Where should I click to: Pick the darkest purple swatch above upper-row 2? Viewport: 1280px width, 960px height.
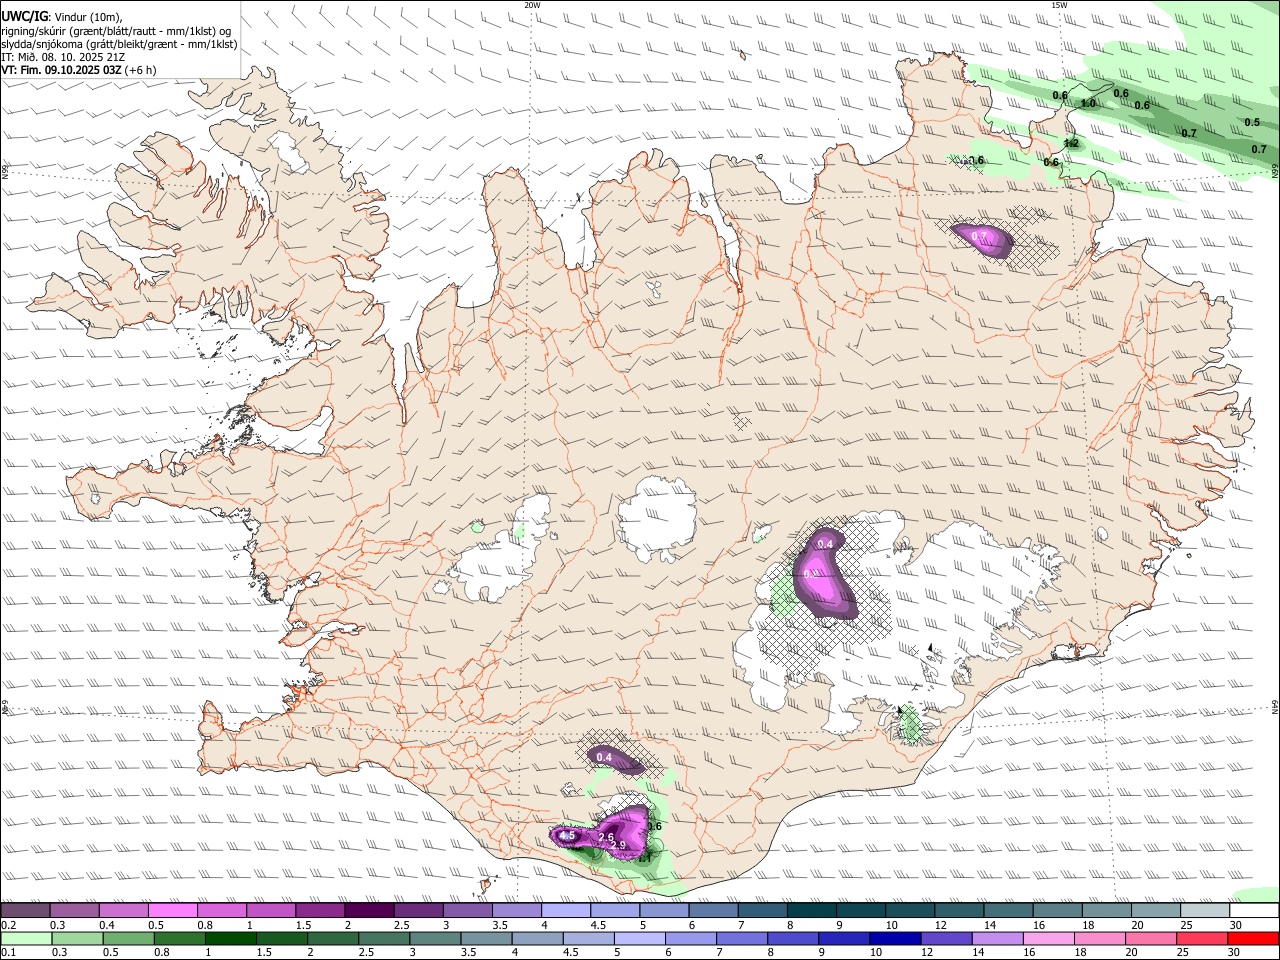coord(369,911)
